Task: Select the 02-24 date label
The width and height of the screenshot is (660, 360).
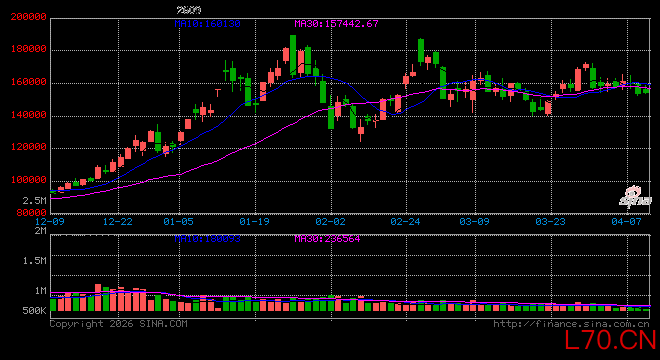Action: click(x=405, y=221)
